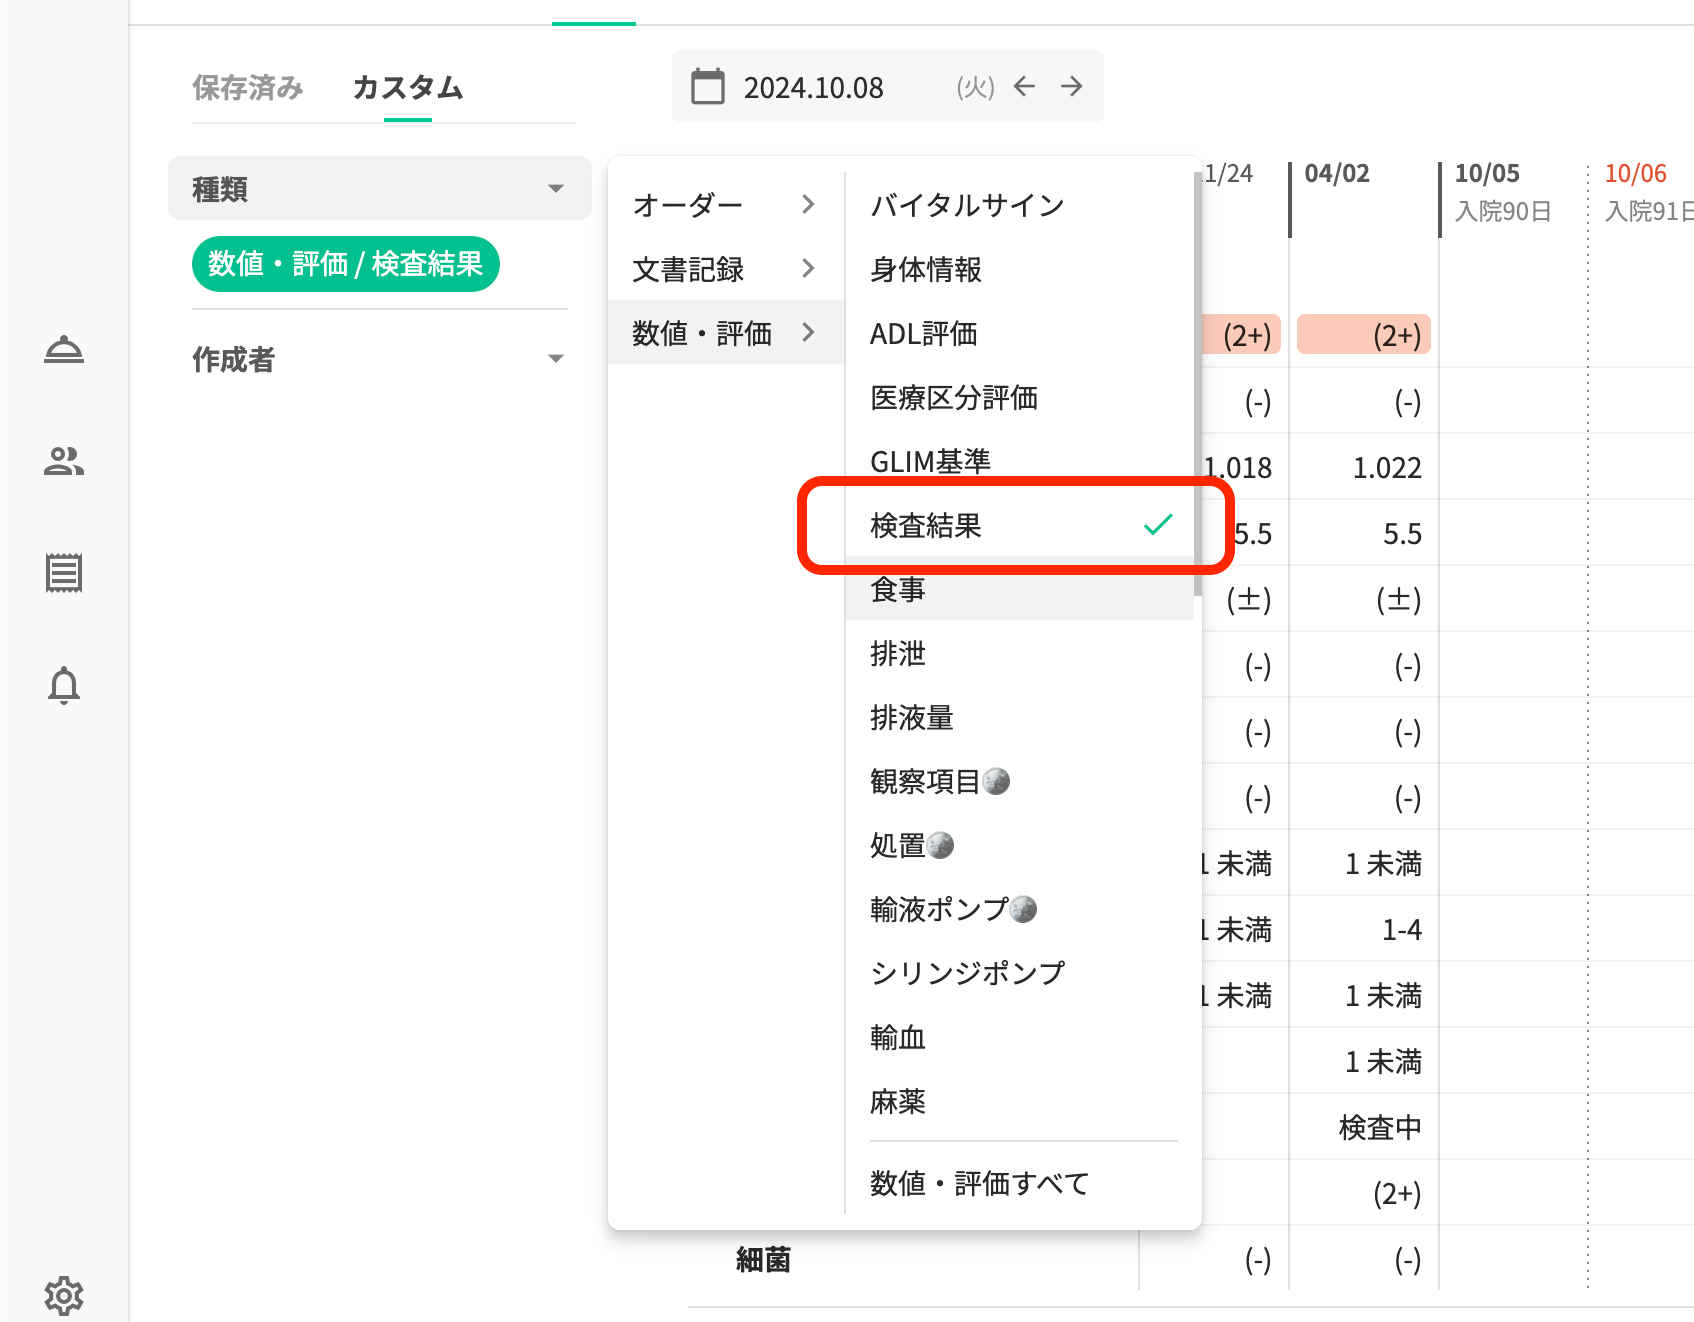Viewport: 1694px width, 1322px height.
Task: Open the 文書記録 submenu
Action: point(725,269)
